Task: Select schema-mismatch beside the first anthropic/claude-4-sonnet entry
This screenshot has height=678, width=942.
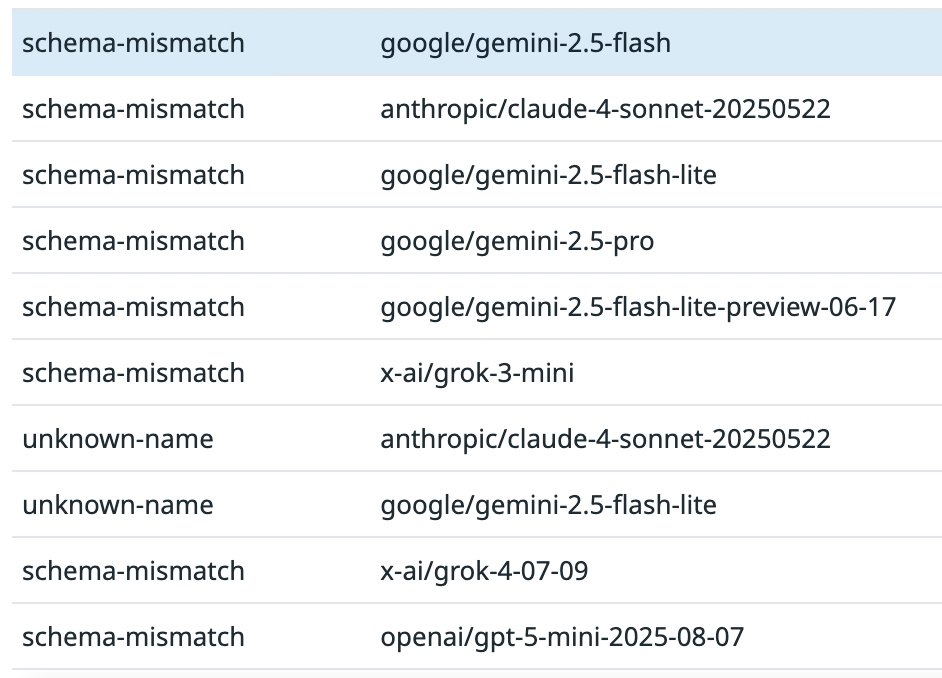Action: click(133, 108)
